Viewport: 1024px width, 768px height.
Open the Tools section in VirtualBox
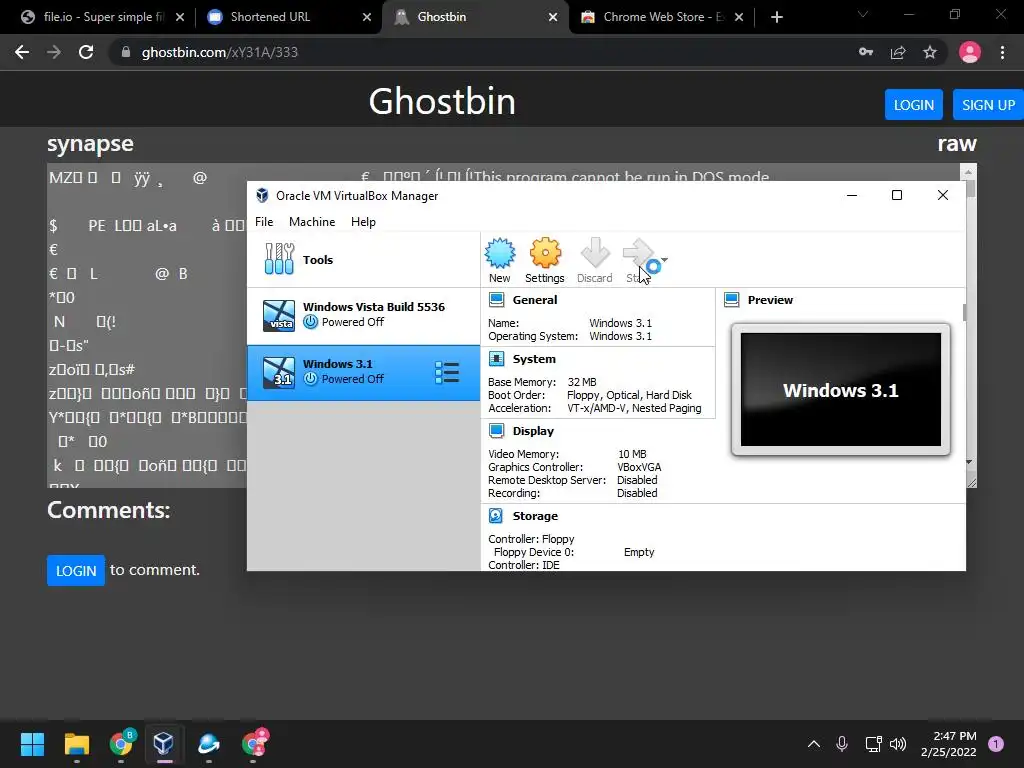pos(363,259)
